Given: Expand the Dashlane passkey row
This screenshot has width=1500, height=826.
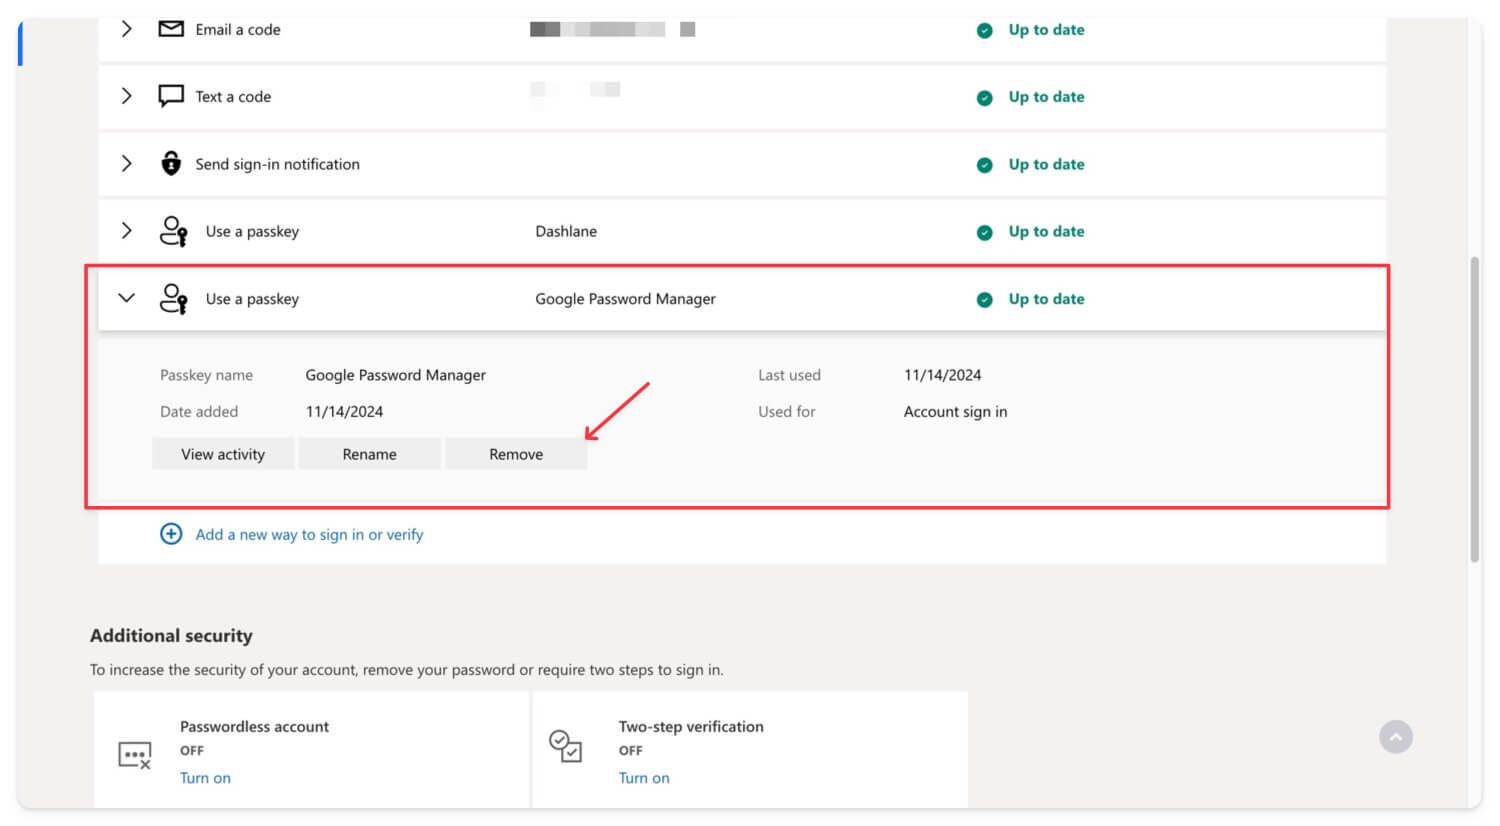Looking at the screenshot, I should 126,231.
